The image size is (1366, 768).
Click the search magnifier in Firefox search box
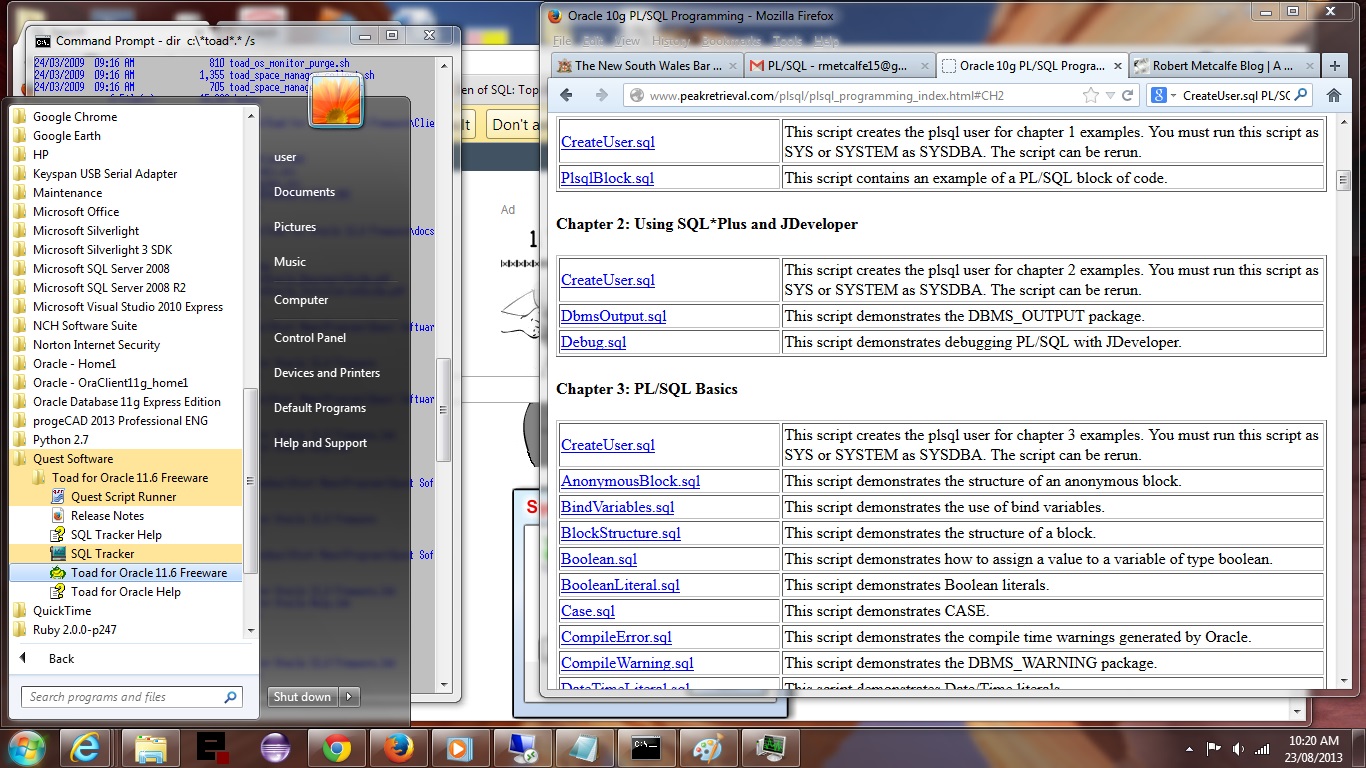tap(1300, 95)
